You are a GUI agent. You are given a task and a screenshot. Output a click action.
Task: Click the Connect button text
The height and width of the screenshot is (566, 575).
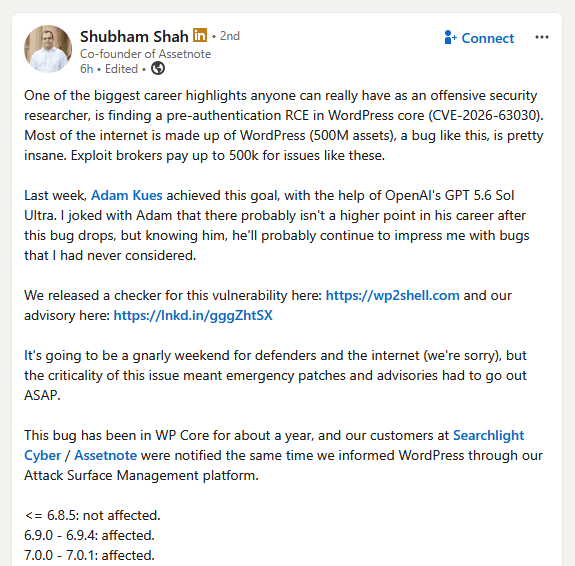point(487,38)
